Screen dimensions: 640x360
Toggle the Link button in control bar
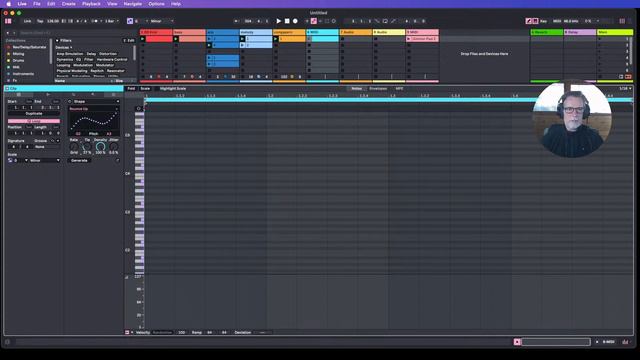coord(27,21)
